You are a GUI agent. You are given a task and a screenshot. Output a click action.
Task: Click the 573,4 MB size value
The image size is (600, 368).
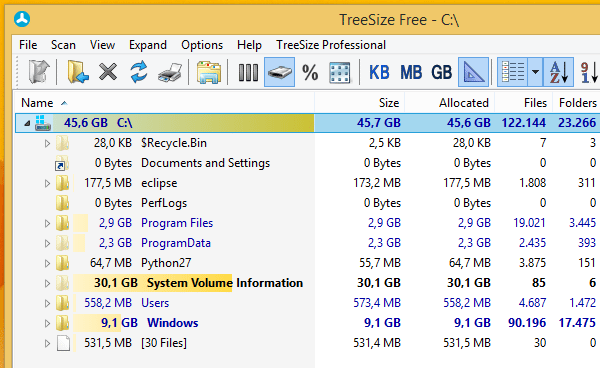click(377, 303)
